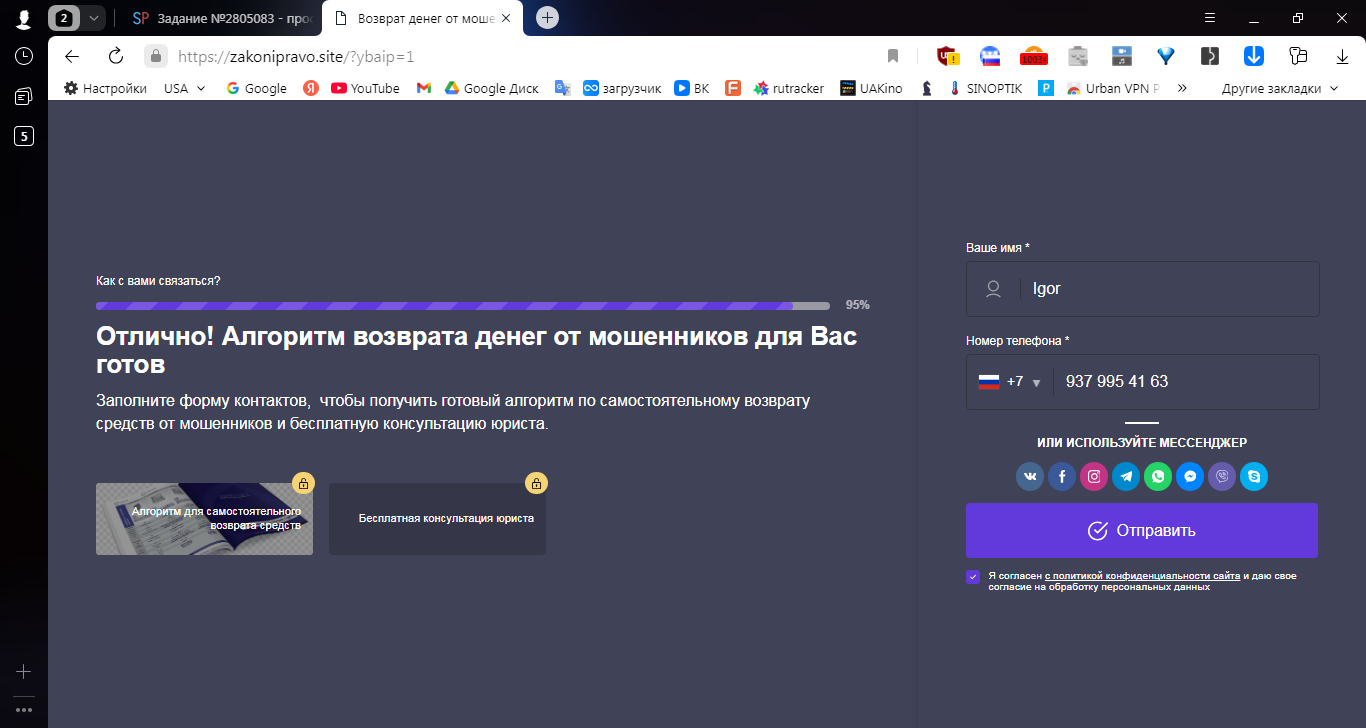
Task: Click the browser address bar URL
Action: 295,56
